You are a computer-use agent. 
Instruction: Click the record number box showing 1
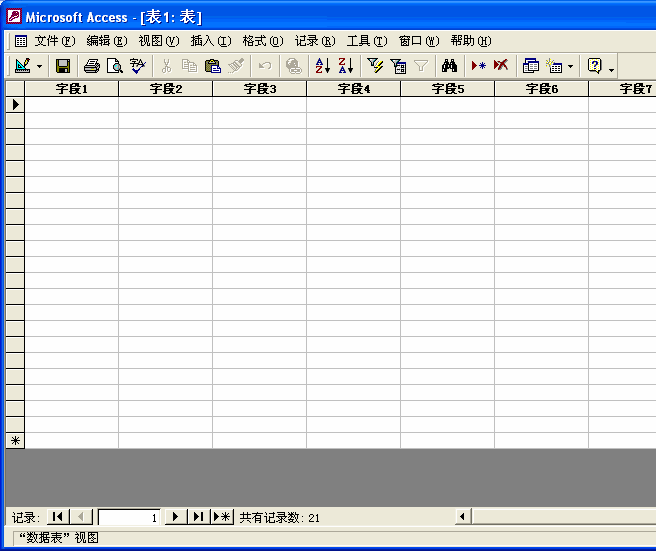click(x=129, y=518)
